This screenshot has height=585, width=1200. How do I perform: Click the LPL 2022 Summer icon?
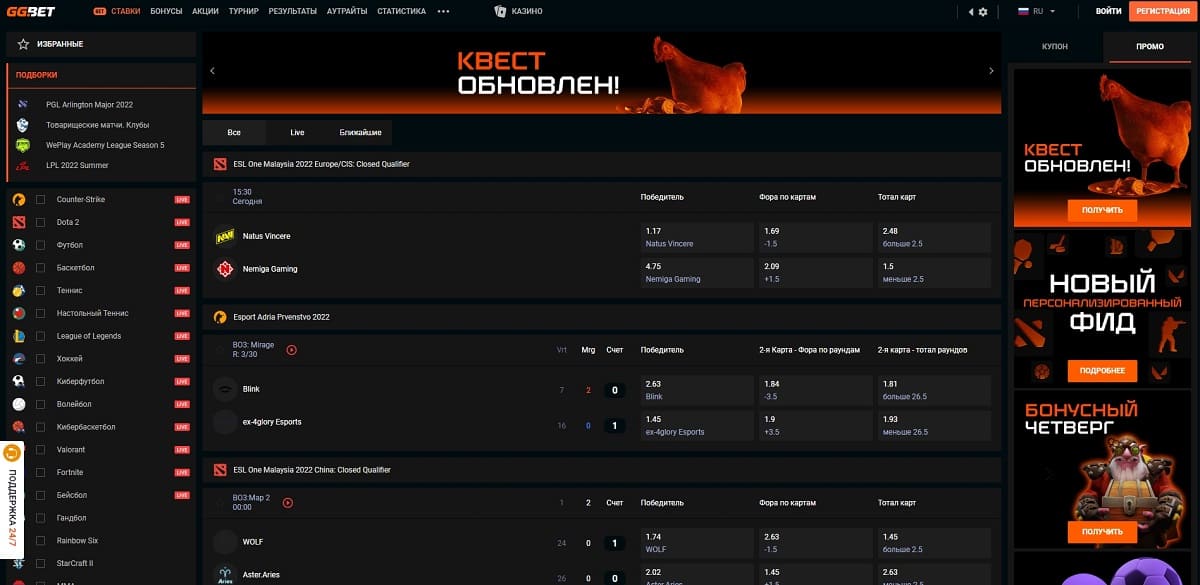click(23, 165)
